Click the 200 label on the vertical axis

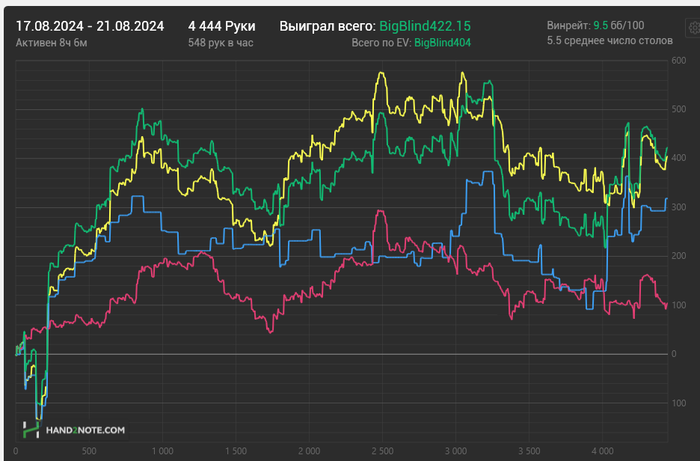[x=679, y=256]
